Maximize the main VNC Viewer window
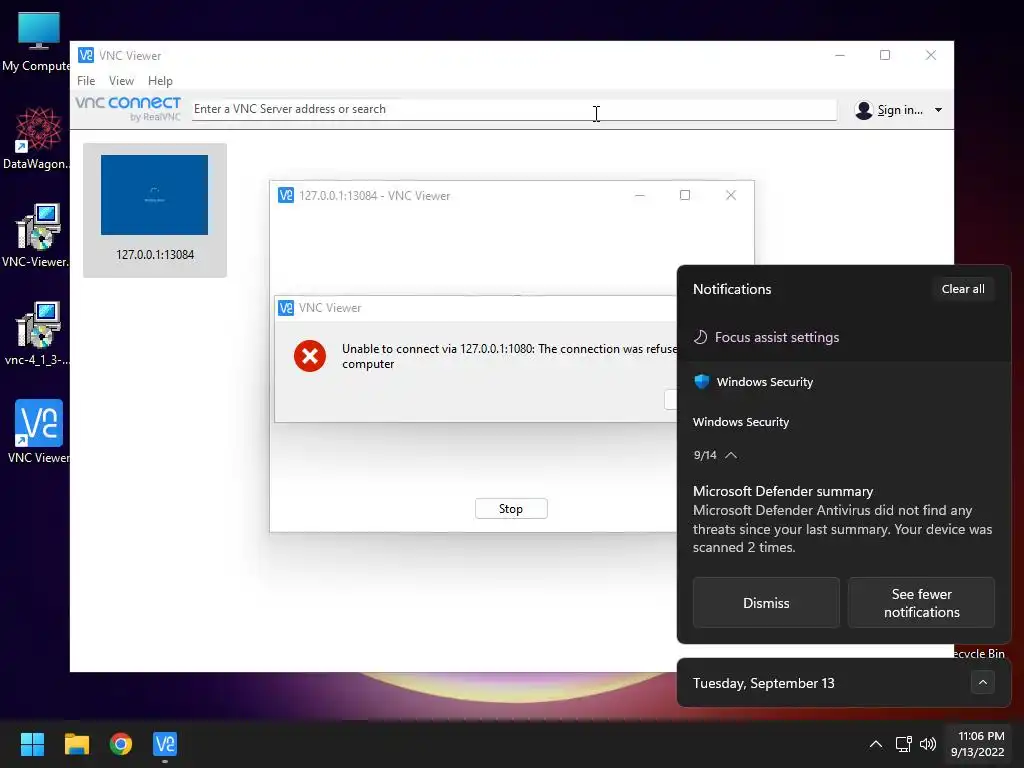1024x768 pixels. [x=885, y=56]
